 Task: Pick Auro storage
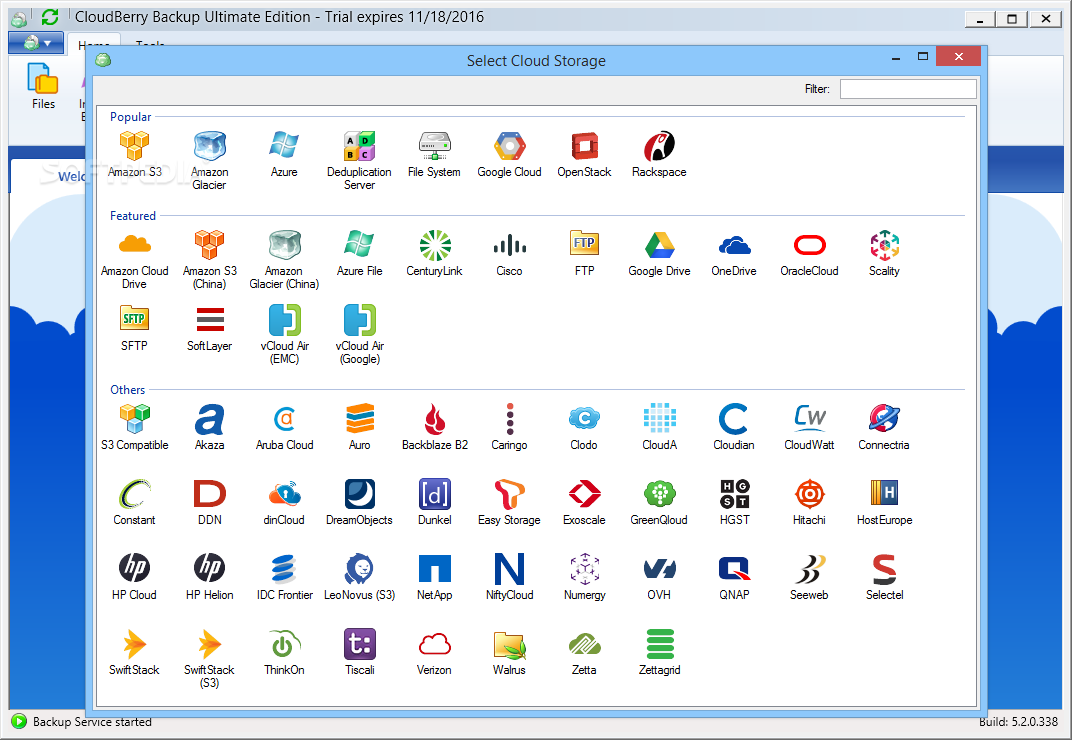point(360,427)
